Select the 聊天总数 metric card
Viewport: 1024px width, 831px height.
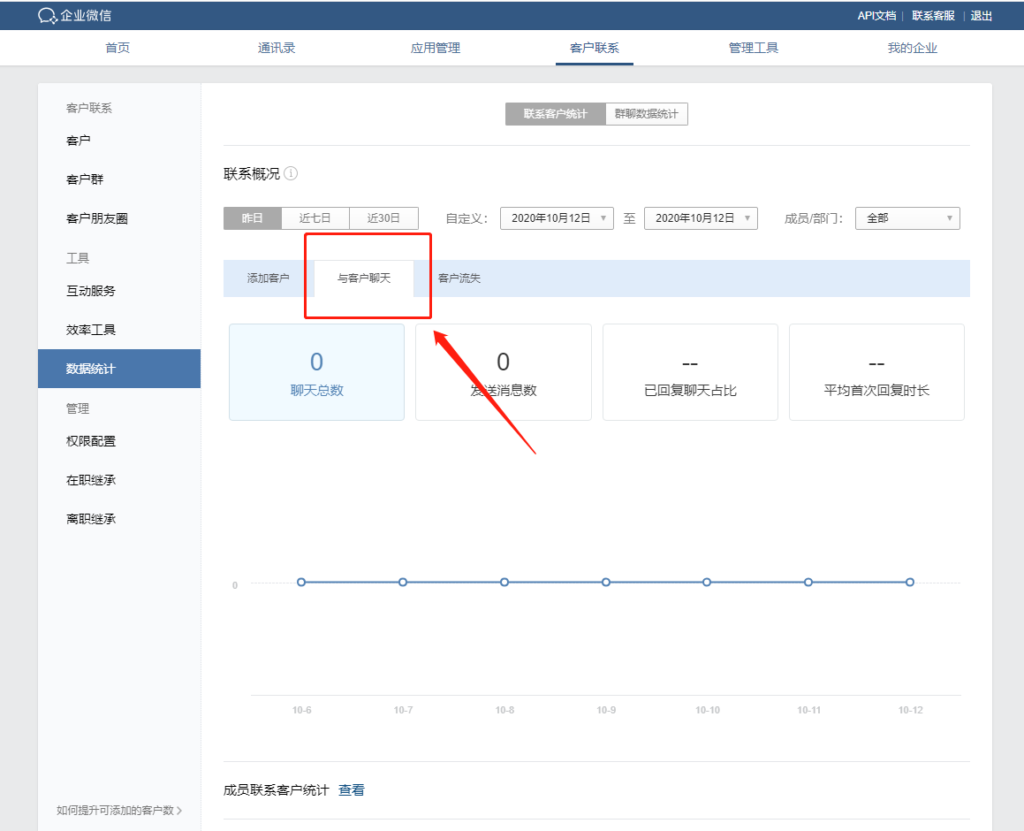point(317,372)
